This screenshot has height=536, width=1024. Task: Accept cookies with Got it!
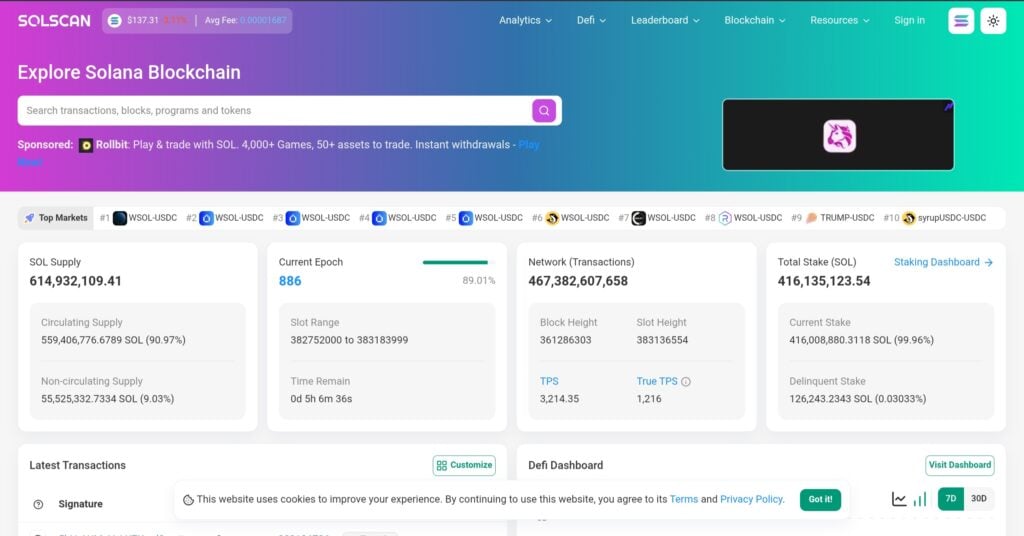pos(820,499)
